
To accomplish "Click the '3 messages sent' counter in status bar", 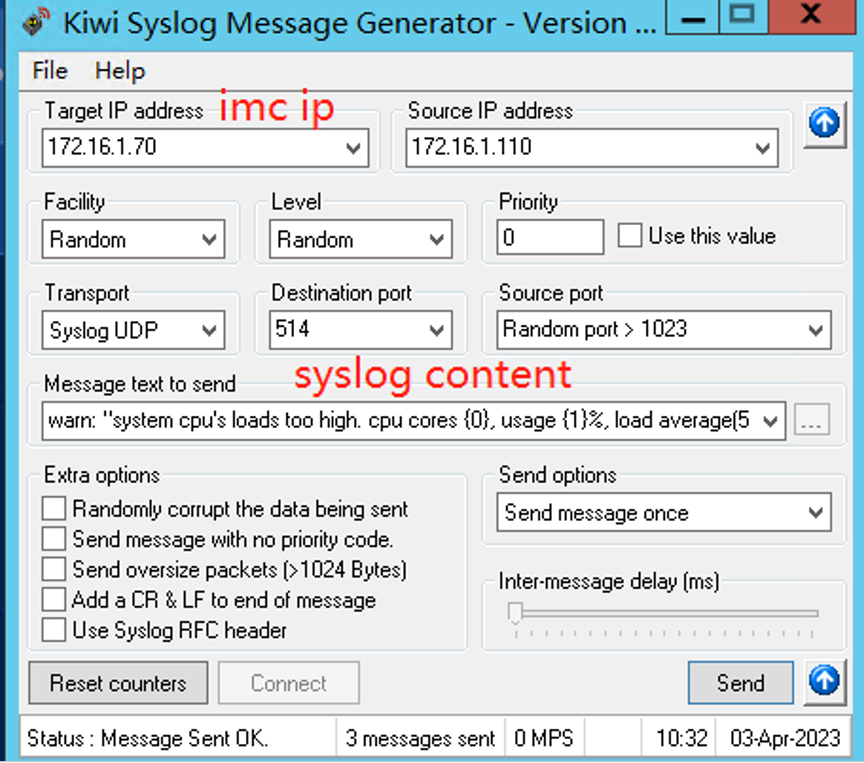I will coord(420,738).
